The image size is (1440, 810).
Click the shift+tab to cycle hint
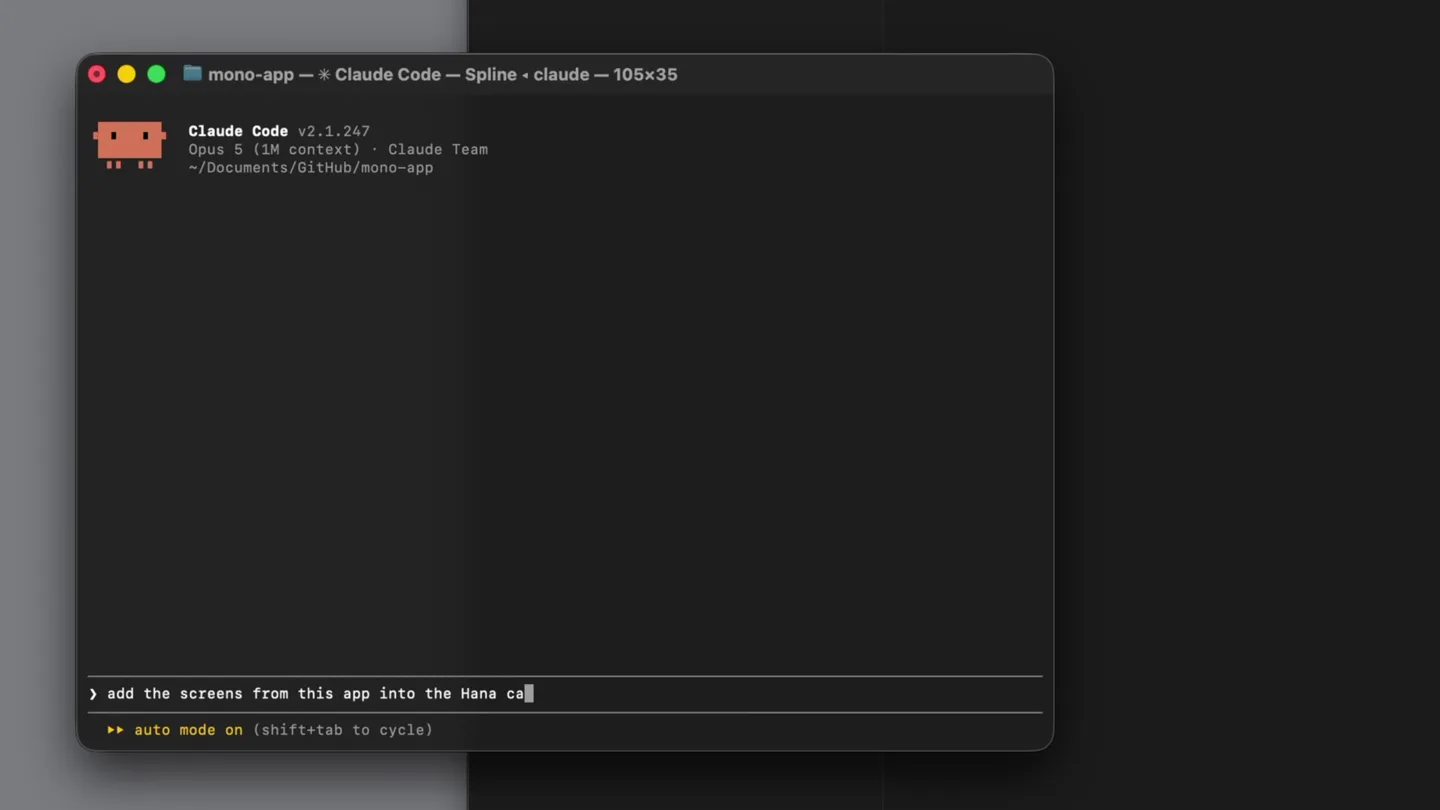click(343, 730)
